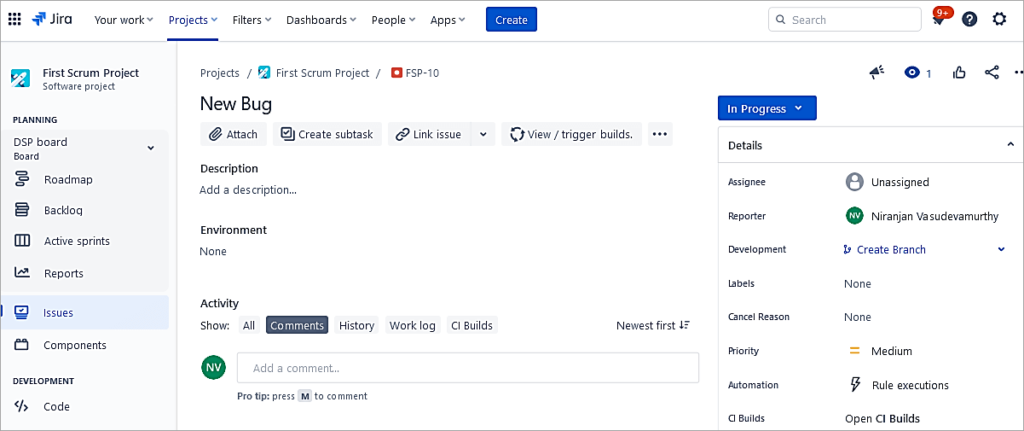Viewport: 1024px width, 431px height.
Task: Toggle Newest first sort order
Action: pyautogui.click(x=653, y=325)
